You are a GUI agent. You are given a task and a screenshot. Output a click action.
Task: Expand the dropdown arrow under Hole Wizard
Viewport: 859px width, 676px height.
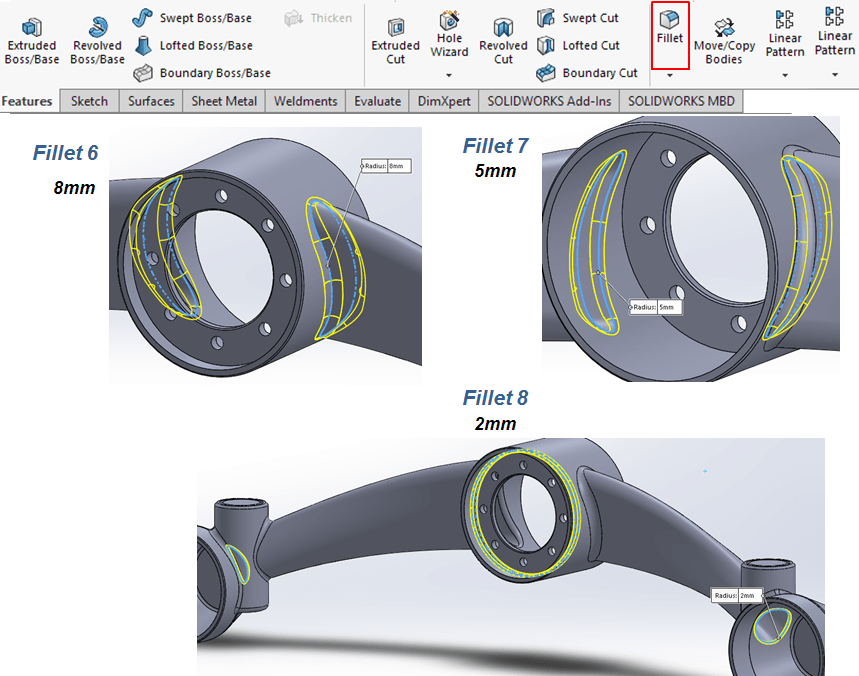[x=449, y=75]
